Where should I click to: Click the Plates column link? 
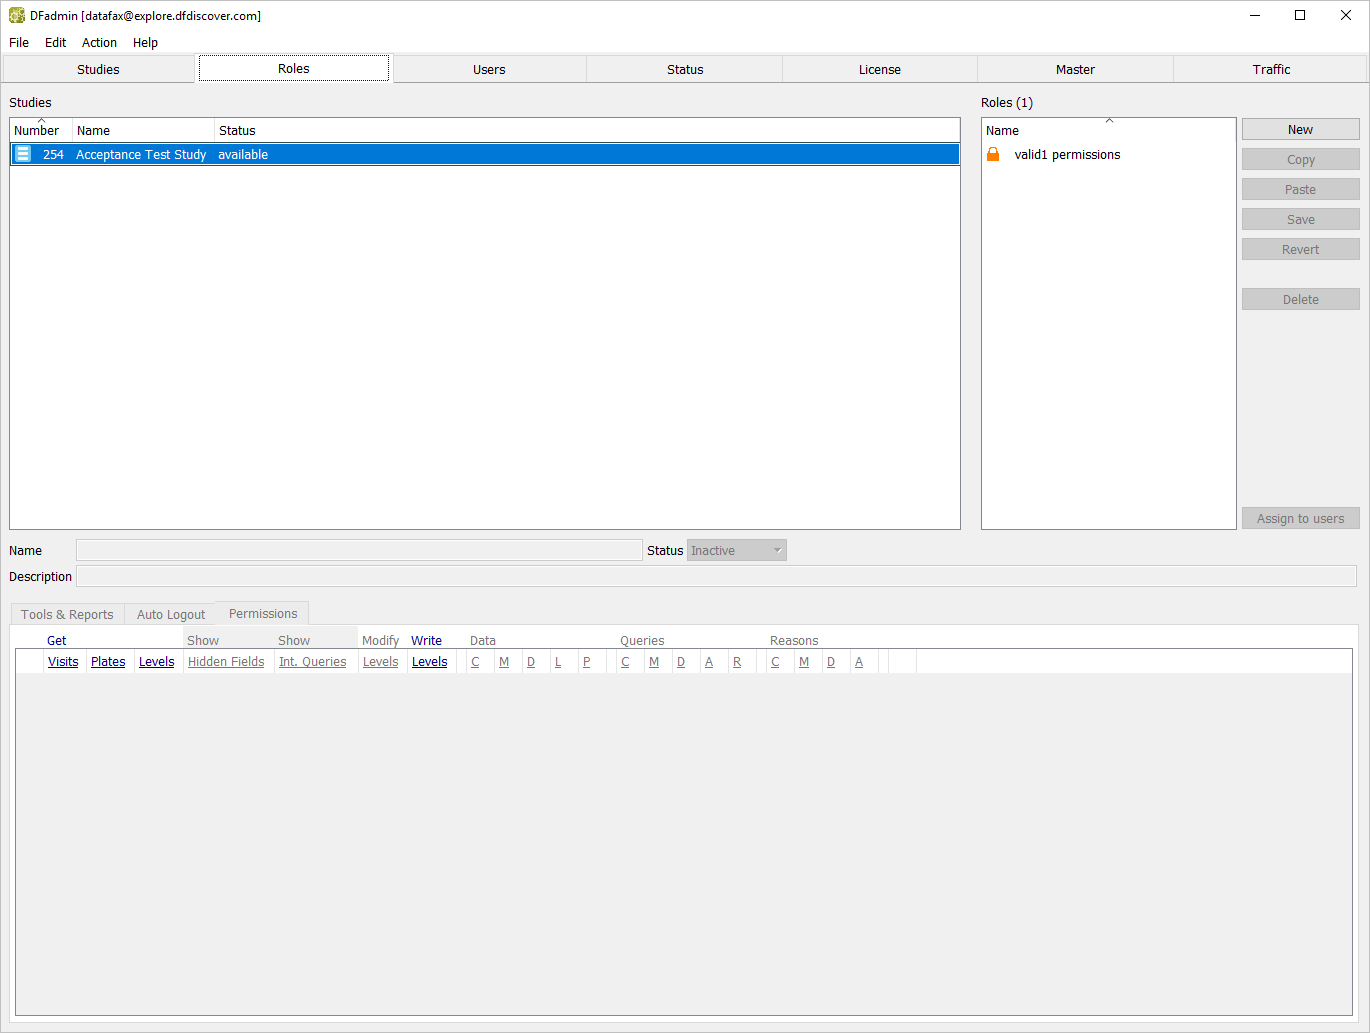coord(108,662)
